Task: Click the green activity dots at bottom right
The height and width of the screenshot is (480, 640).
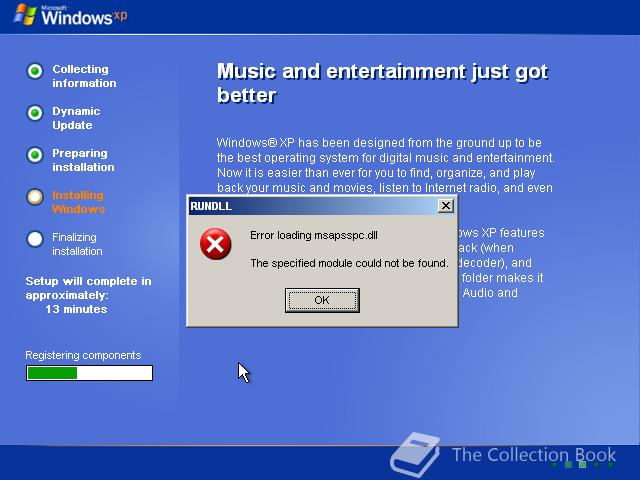Action: (582, 464)
